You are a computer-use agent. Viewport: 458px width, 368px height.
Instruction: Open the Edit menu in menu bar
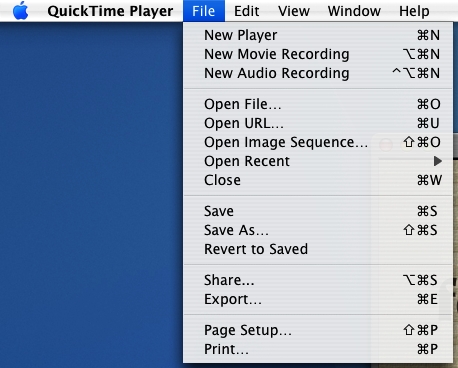coord(246,11)
